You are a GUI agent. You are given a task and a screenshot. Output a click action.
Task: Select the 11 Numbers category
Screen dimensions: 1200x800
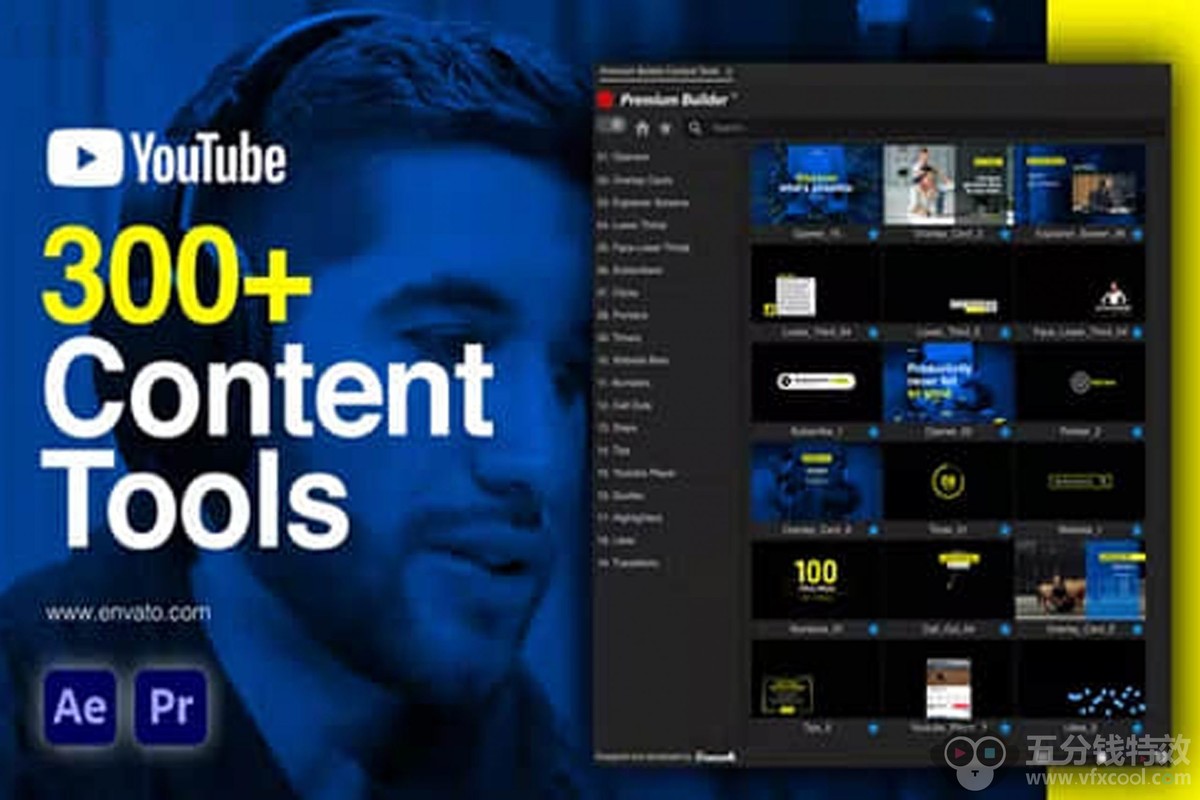point(623,383)
